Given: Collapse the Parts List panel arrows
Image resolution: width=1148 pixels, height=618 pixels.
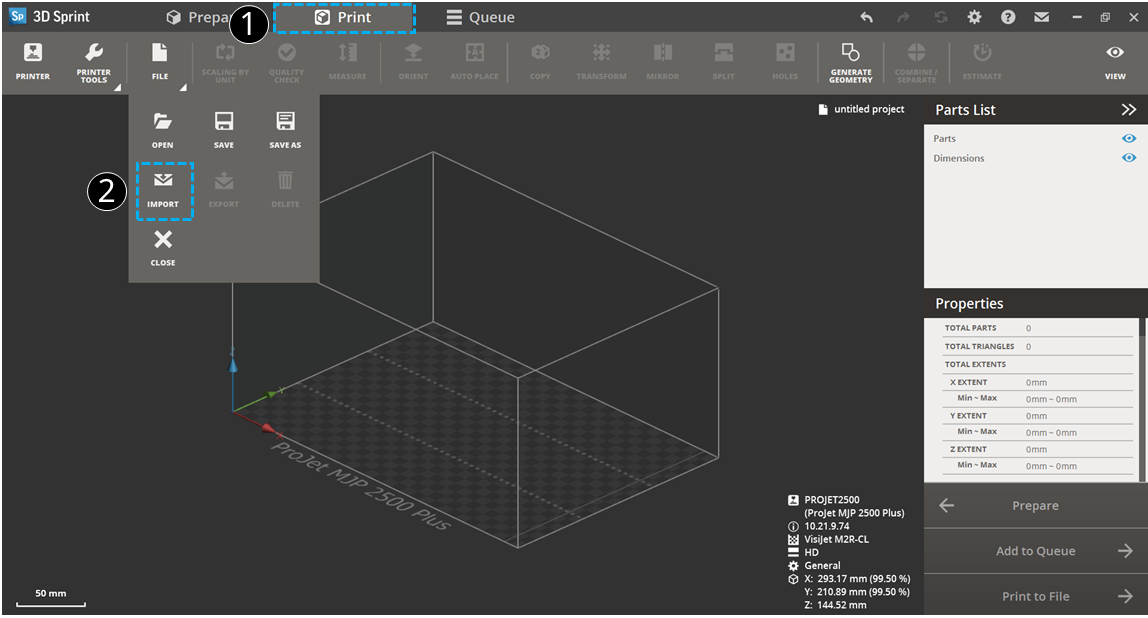Looking at the screenshot, I should pos(1129,110).
